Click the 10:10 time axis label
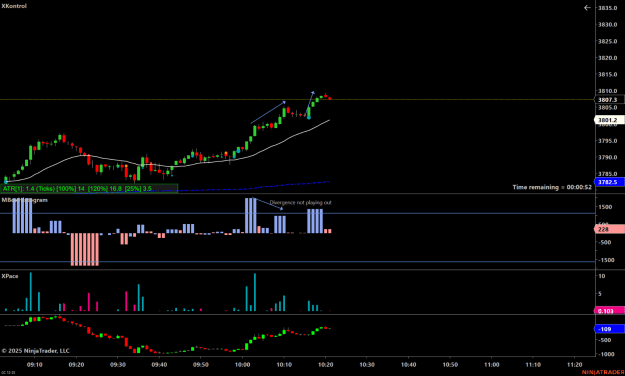Image resolution: width=625 pixels, height=376 pixels. pos(284,364)
